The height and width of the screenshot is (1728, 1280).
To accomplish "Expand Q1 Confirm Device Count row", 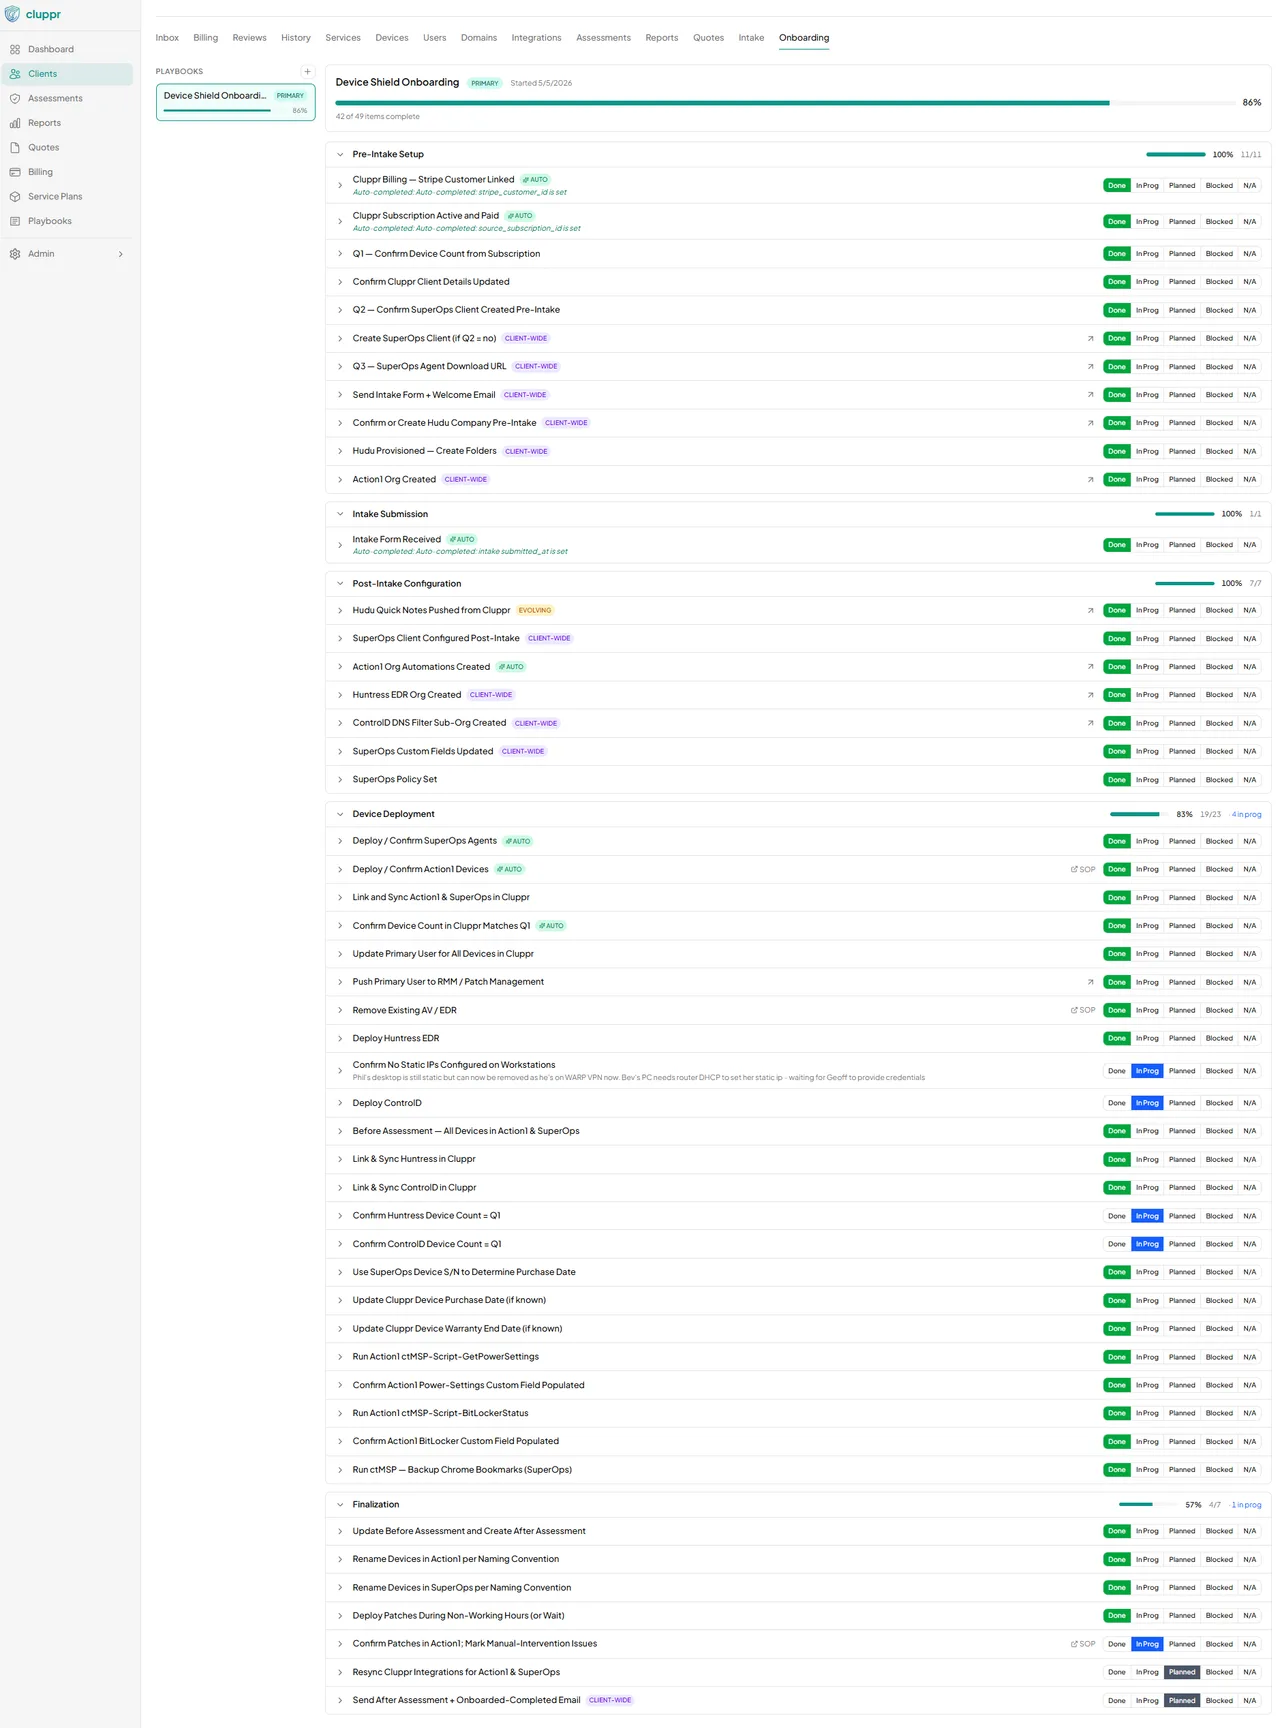I will pyautogui.click(x=340, y=254).
